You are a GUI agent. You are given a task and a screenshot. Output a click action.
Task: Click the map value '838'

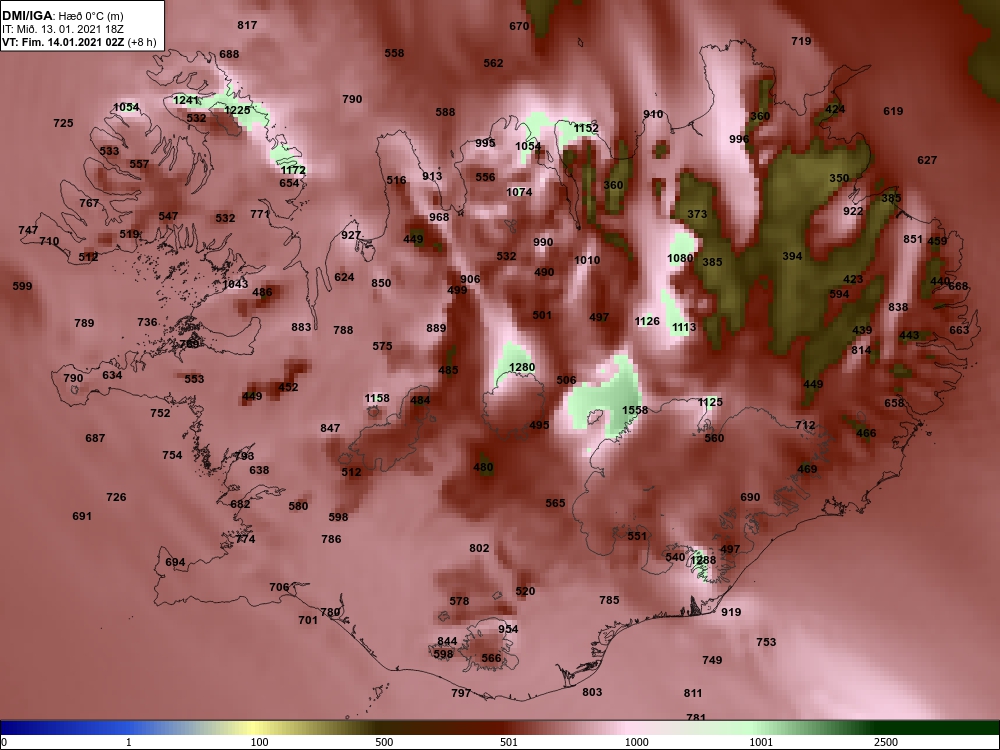(x=898, y=307)
